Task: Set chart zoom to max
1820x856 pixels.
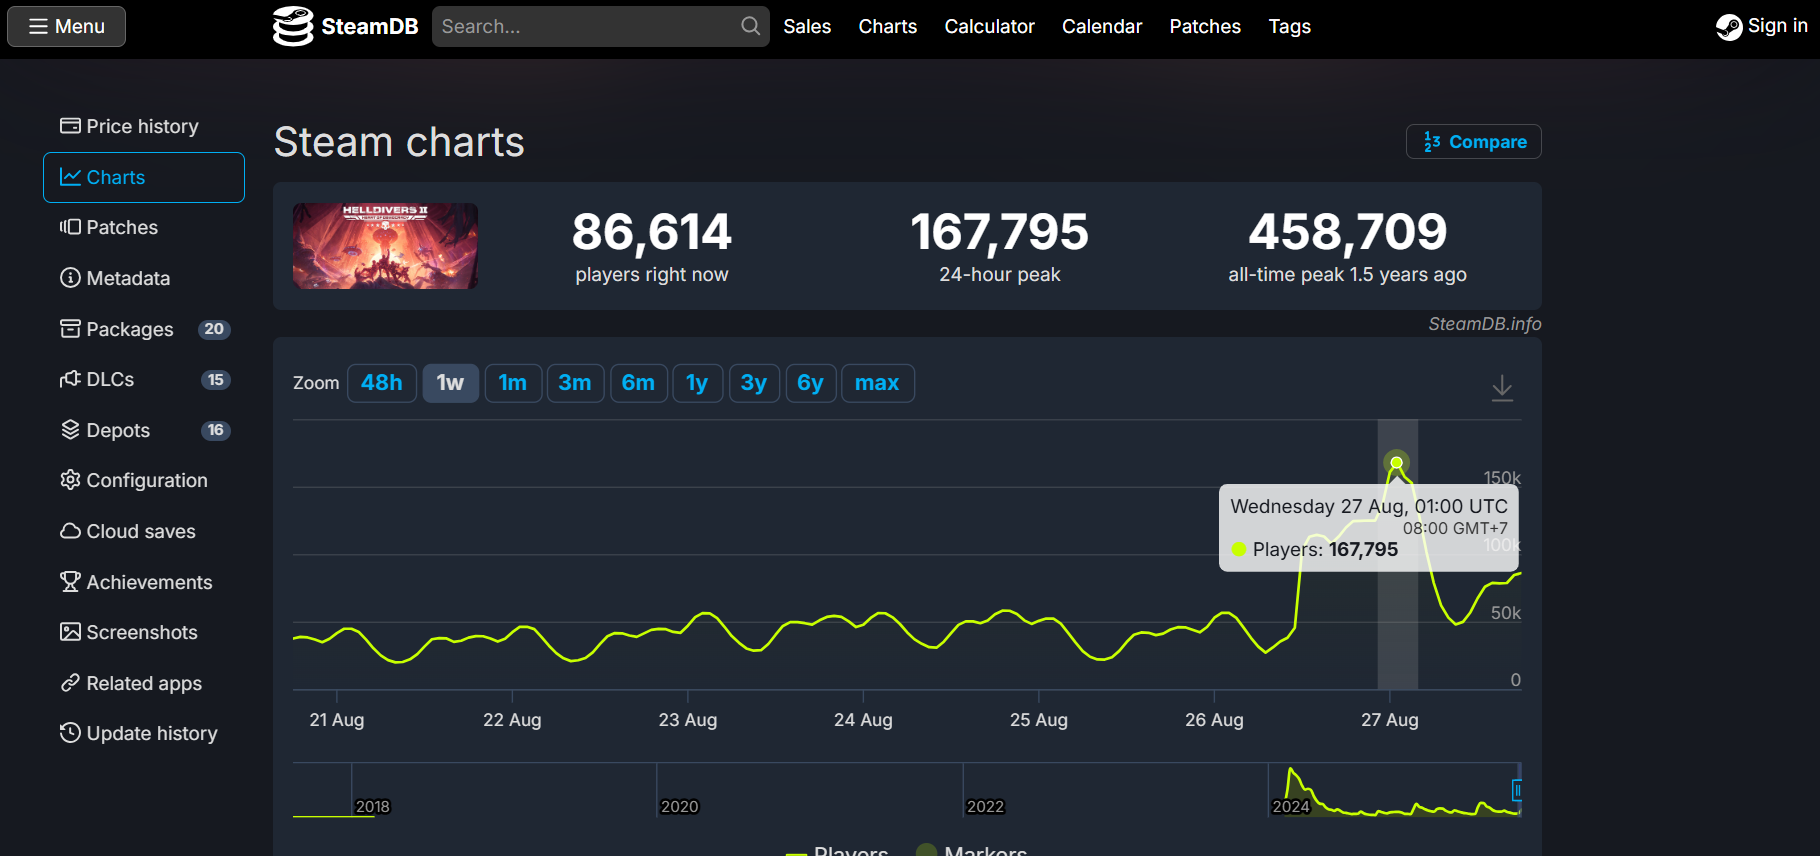Action: coord(877,383)
